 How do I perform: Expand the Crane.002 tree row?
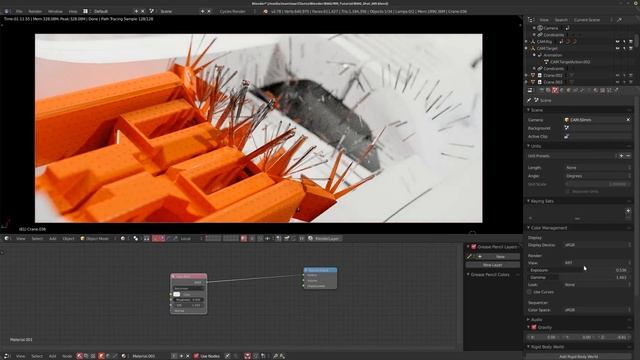[527, 75]
